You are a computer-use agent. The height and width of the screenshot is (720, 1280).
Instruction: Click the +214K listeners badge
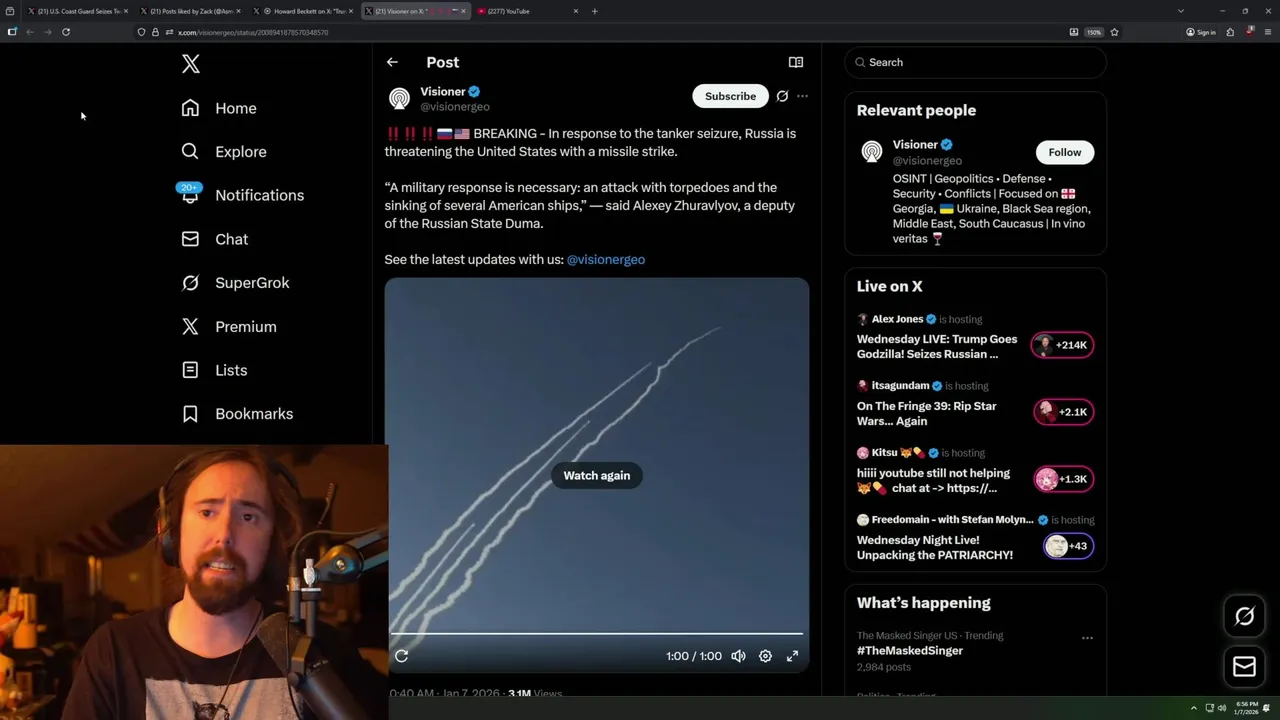click(1063, 345)
